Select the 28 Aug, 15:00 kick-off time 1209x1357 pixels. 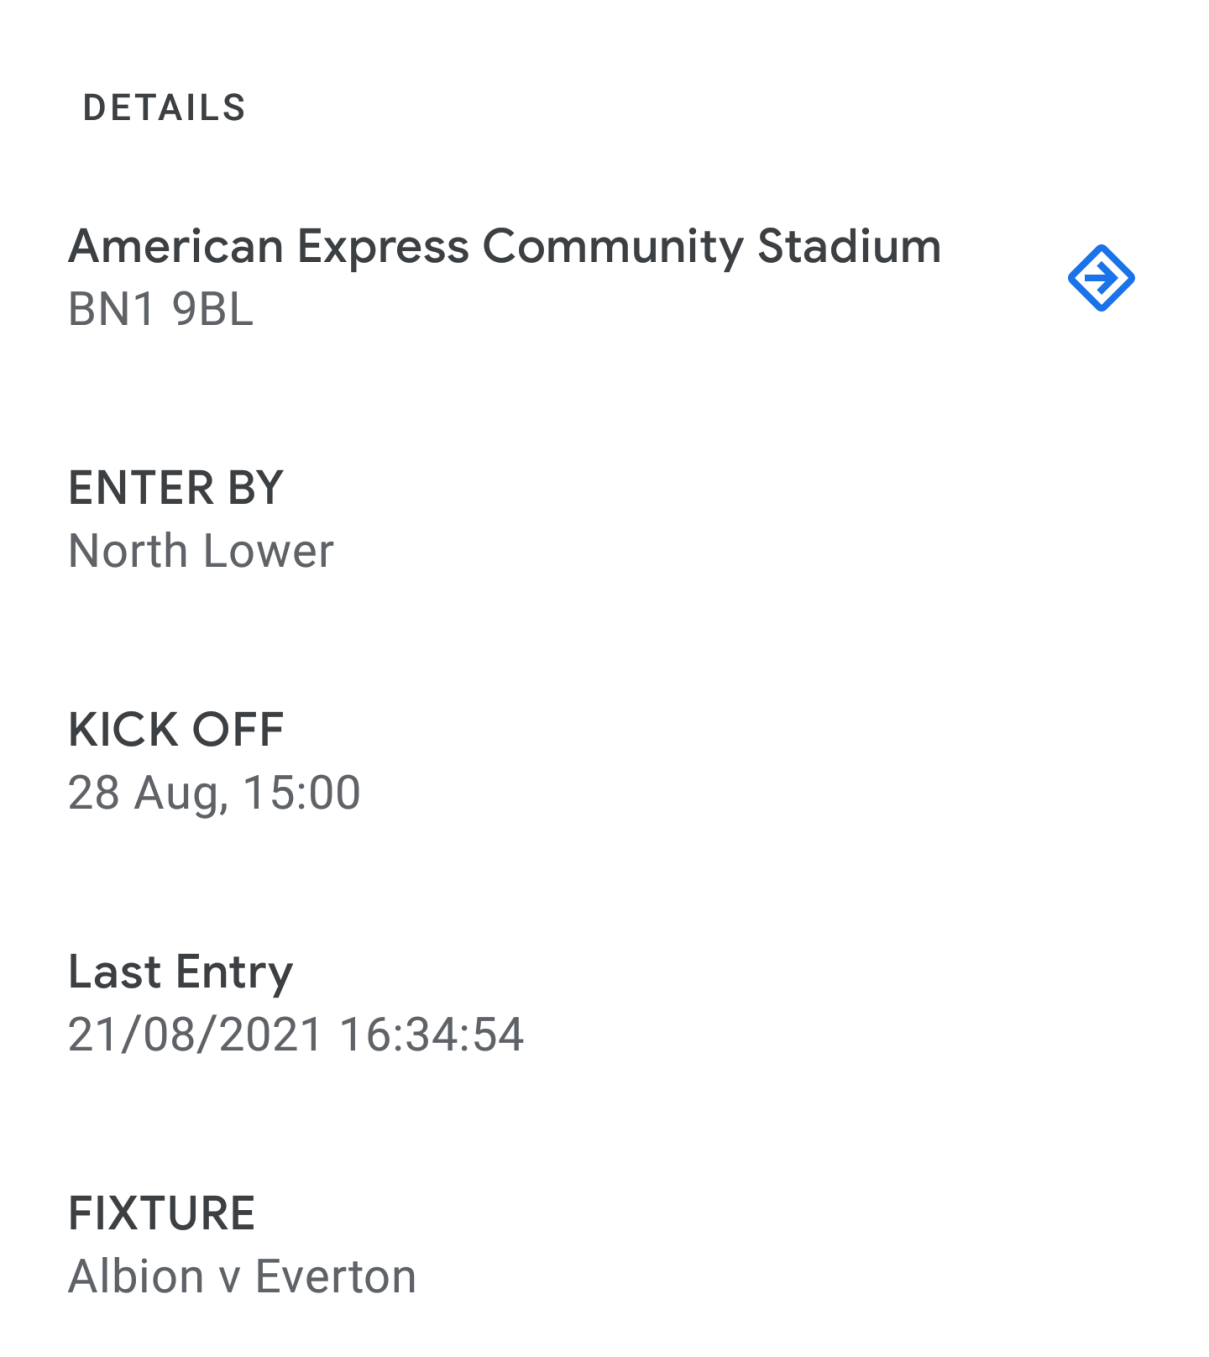click(x=214, y=793)
